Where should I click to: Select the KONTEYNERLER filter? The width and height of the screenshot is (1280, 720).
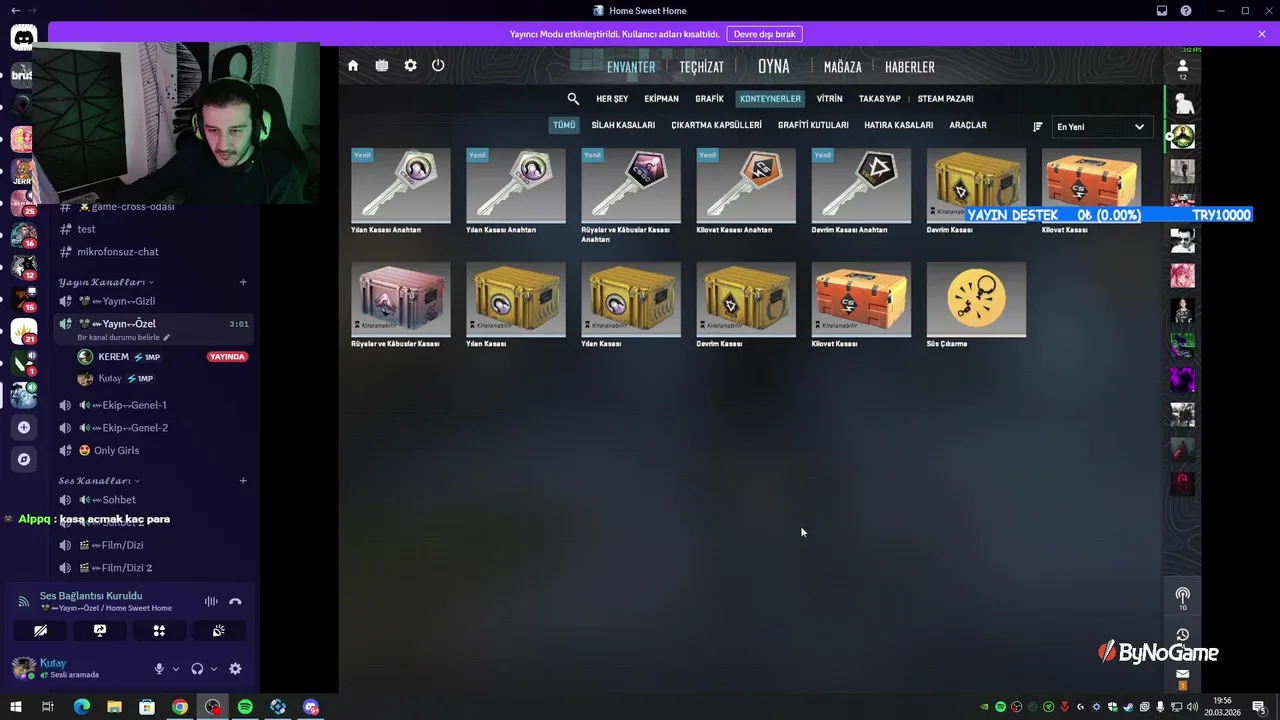[x=770, y=99]
